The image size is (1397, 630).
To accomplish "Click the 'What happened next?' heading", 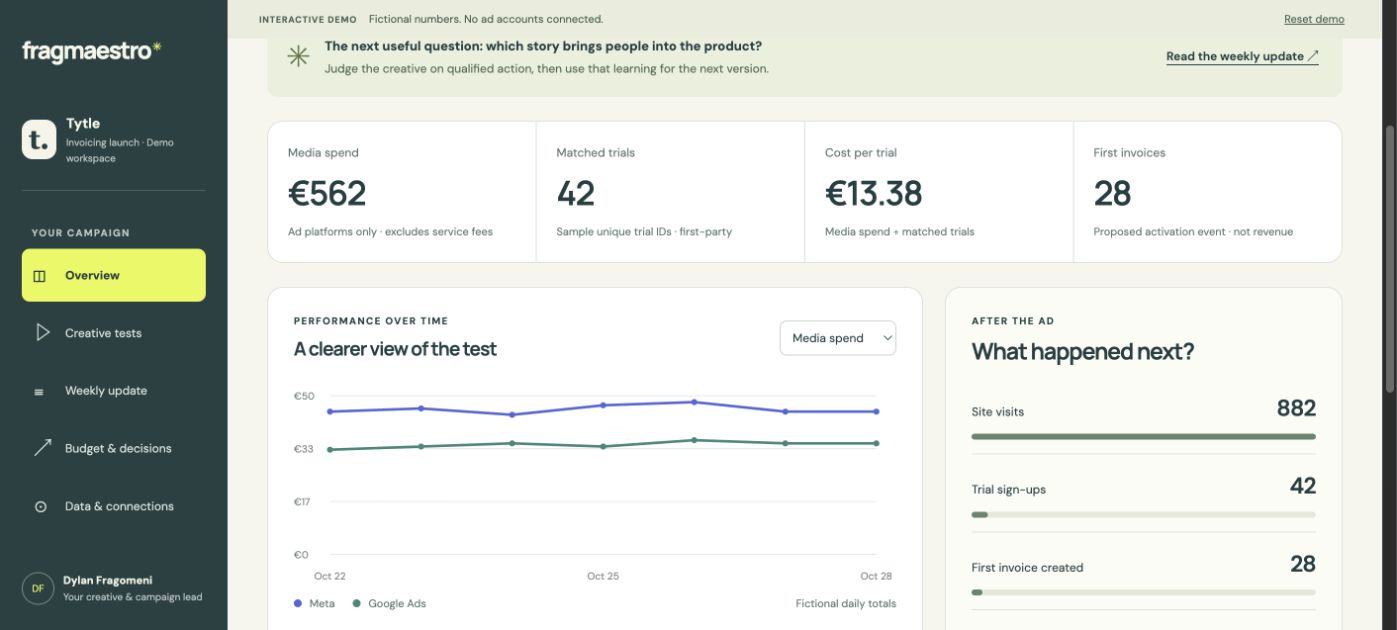I will click(x=1083, y=351).
